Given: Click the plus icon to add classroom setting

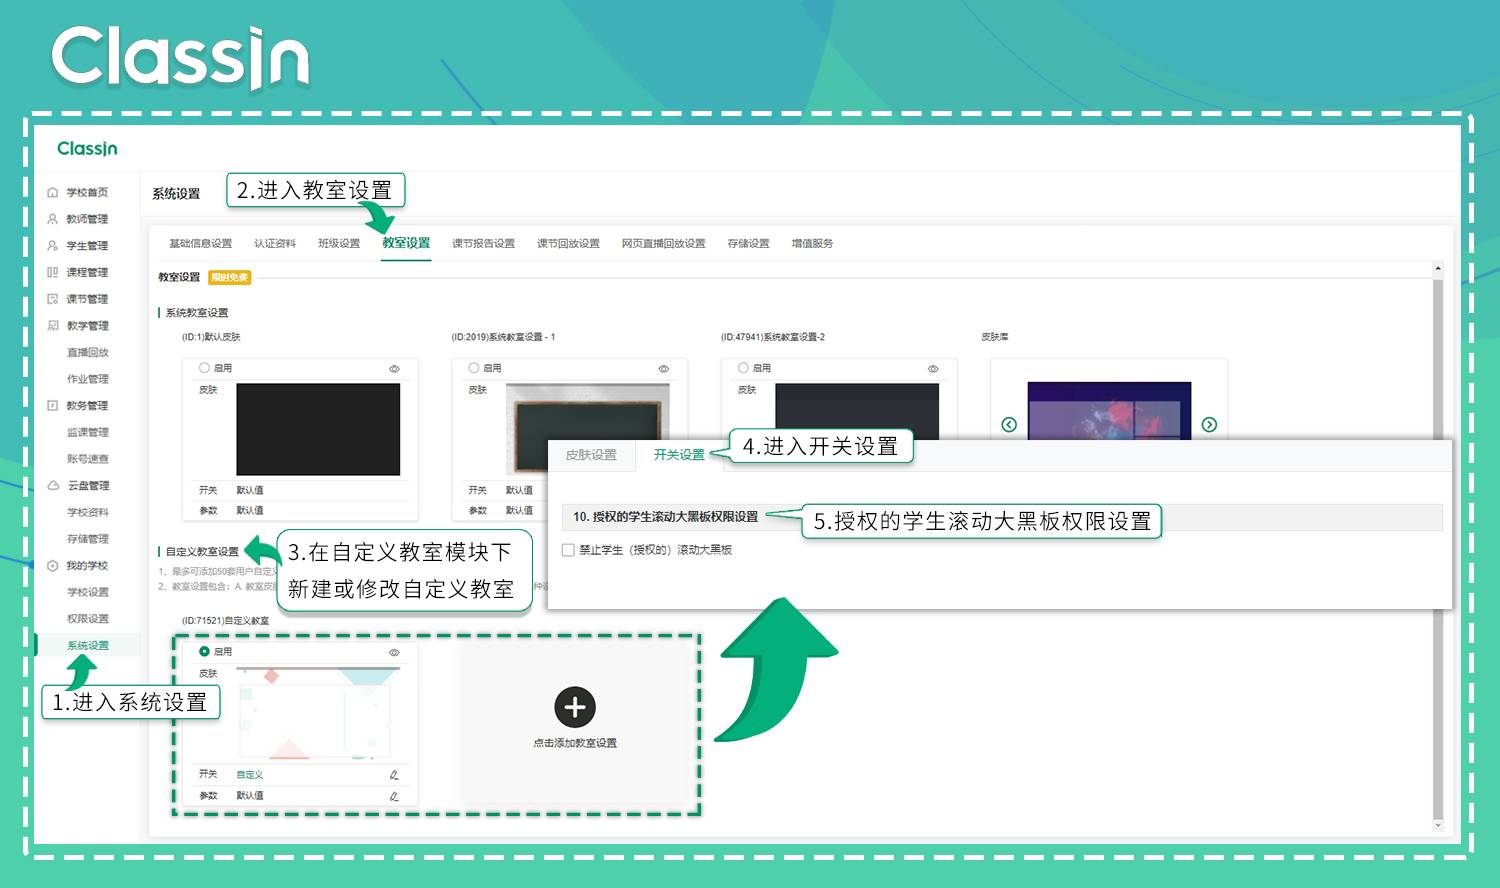Looking at the screenshot, I should [575, 707].
